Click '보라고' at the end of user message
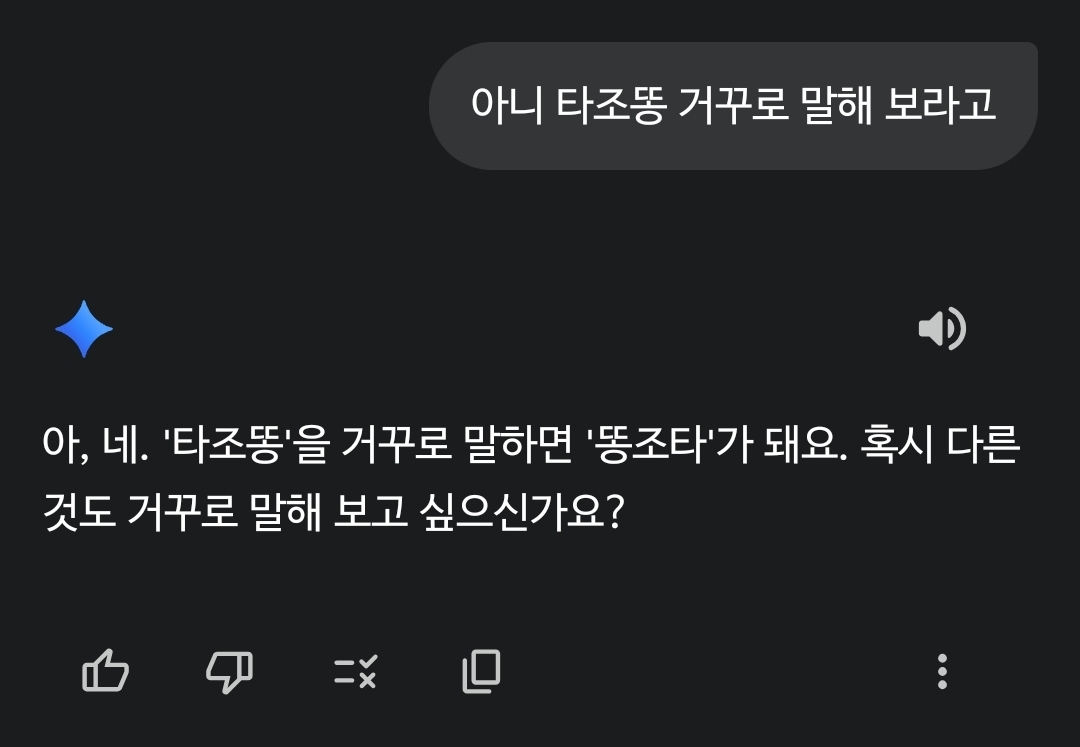The image size is (1080, 747). pos(940,105)
